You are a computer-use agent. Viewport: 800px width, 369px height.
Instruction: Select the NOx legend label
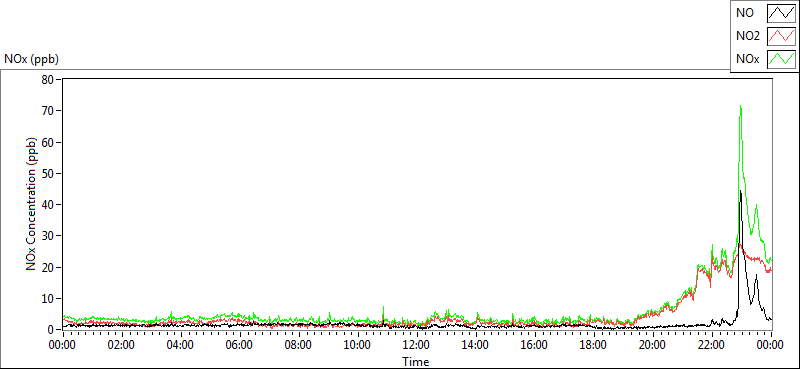[747, 60]
